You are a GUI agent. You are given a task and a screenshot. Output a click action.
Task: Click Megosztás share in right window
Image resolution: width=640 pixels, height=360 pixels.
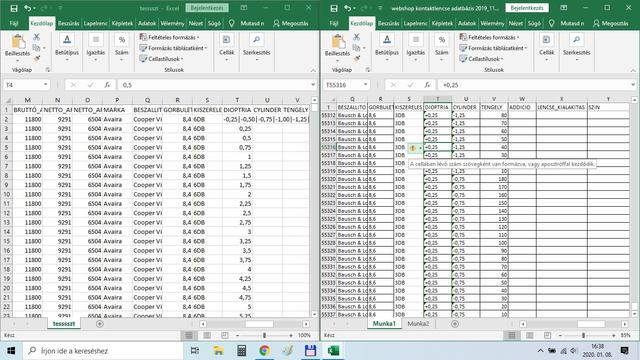coord(611,24)
